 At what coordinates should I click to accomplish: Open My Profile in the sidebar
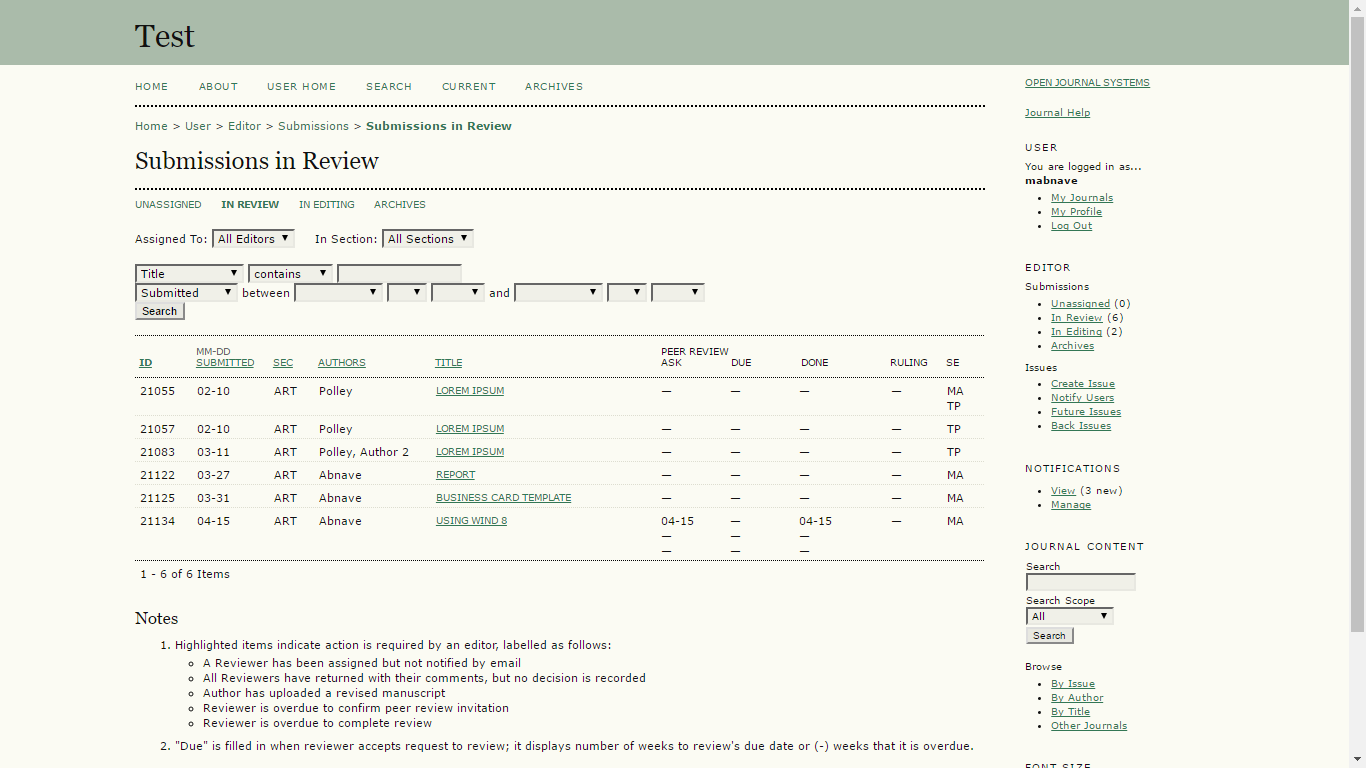(x=1076, y=212)
